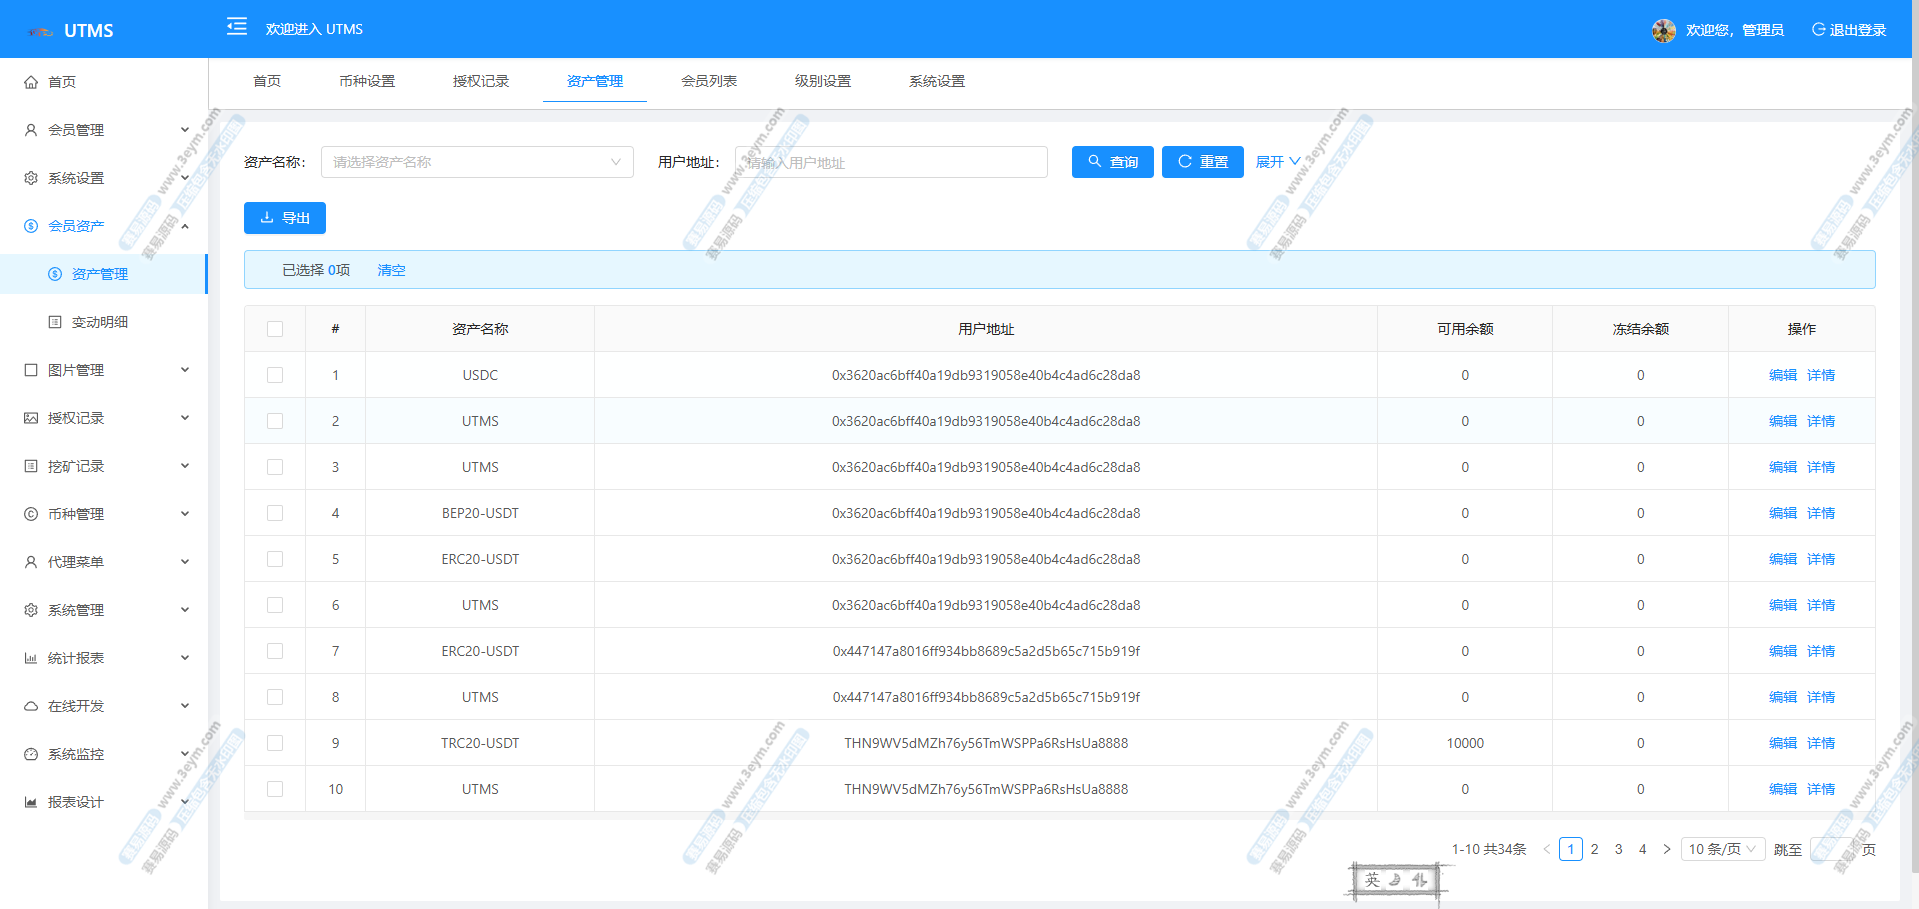1919x909 pixels.
Task: Expand more filters with 展开
Action: click(x=1278, y=162)
